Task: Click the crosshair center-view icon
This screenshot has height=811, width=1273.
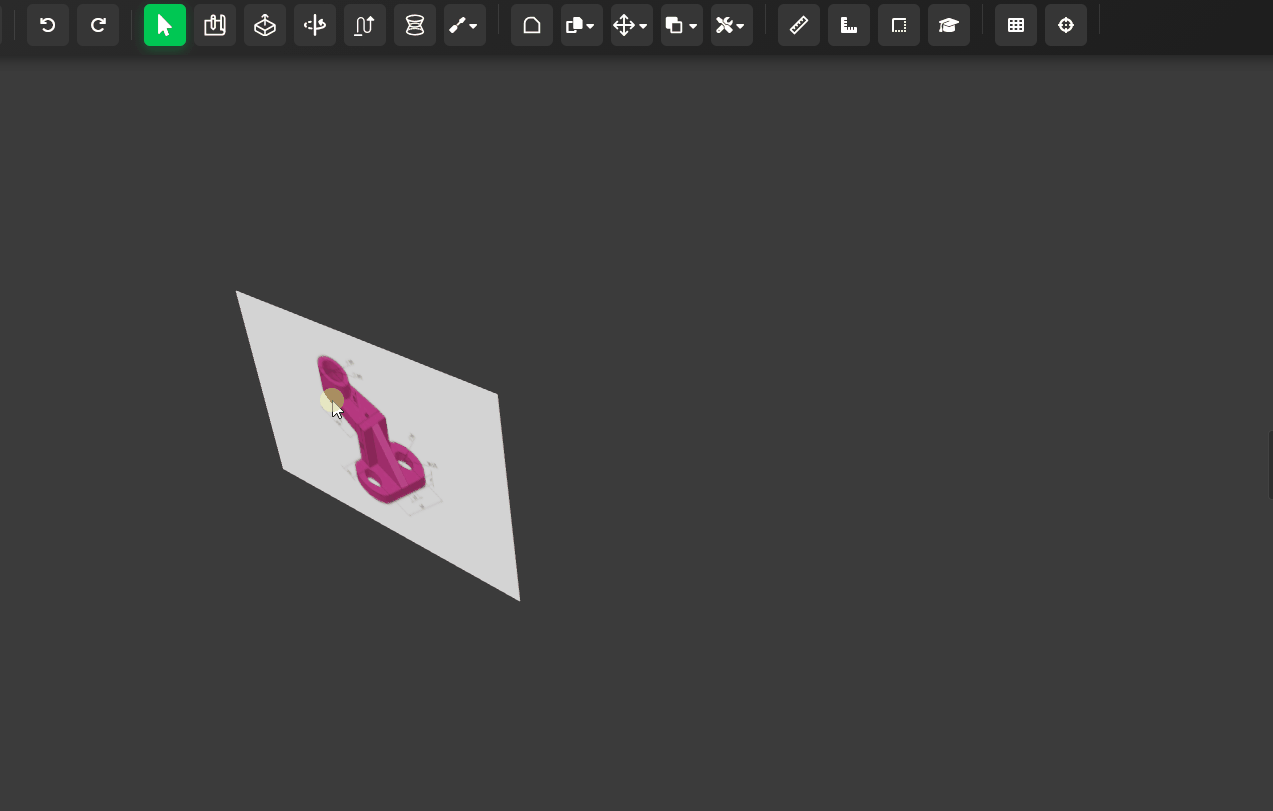Action: point(1066,25)
